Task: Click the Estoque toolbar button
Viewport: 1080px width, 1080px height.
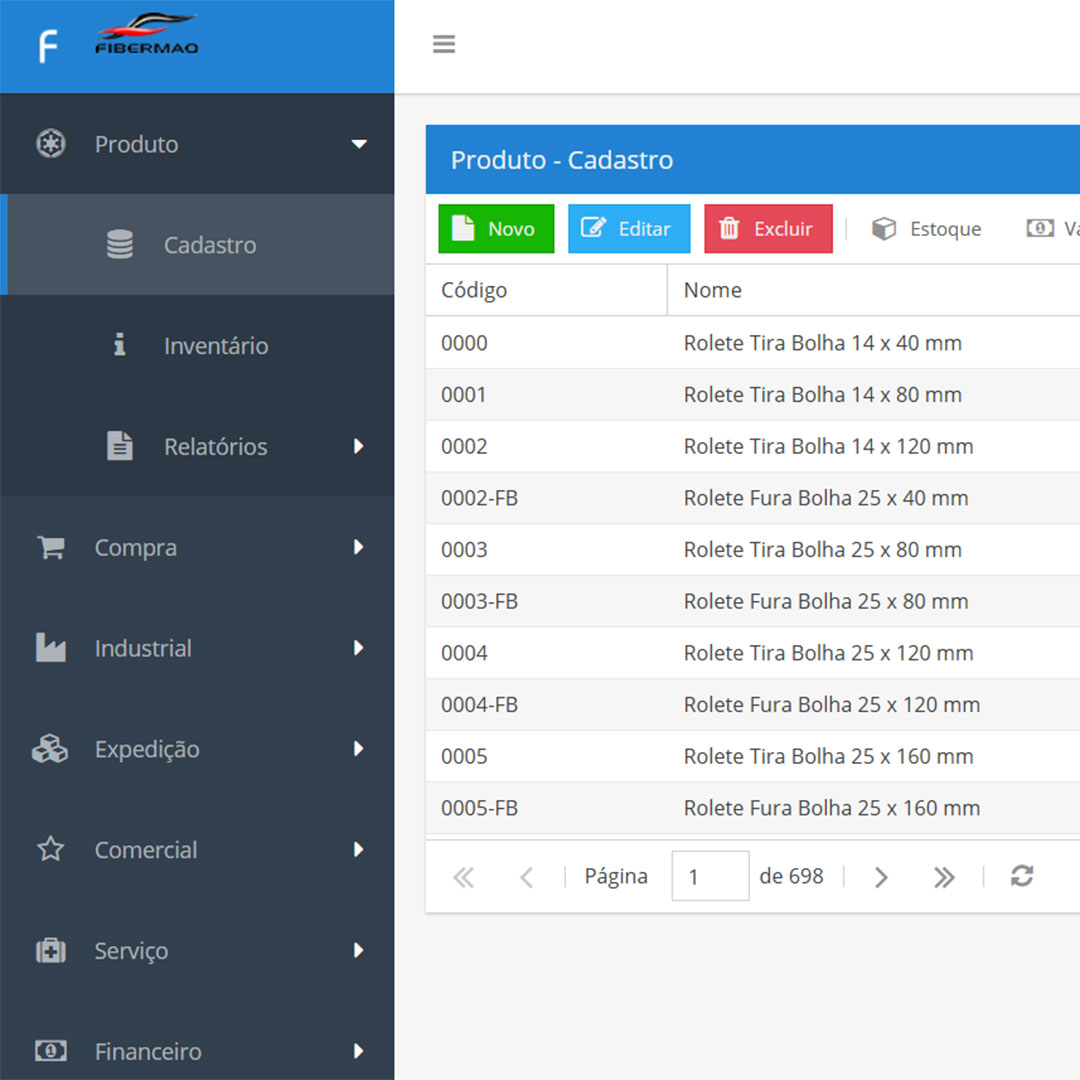Action: (x=926, y=229)
